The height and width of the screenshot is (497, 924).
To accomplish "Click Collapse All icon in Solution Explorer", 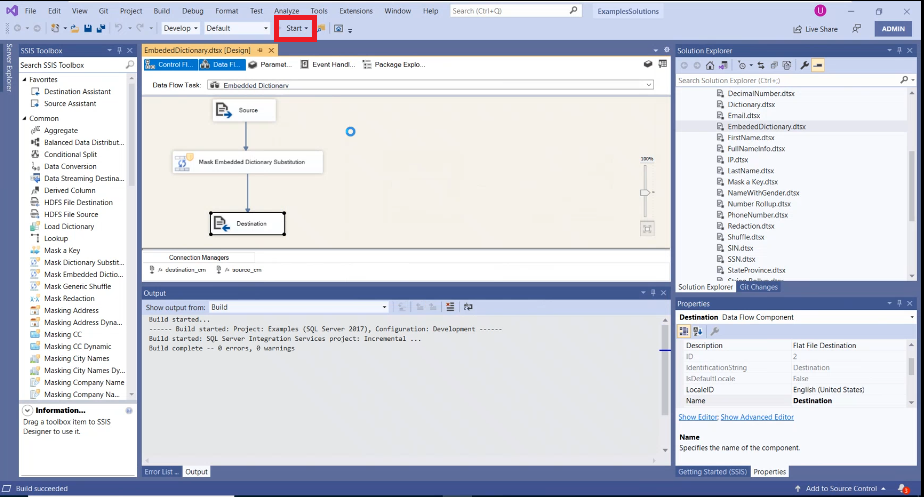I will coord(774,65).
